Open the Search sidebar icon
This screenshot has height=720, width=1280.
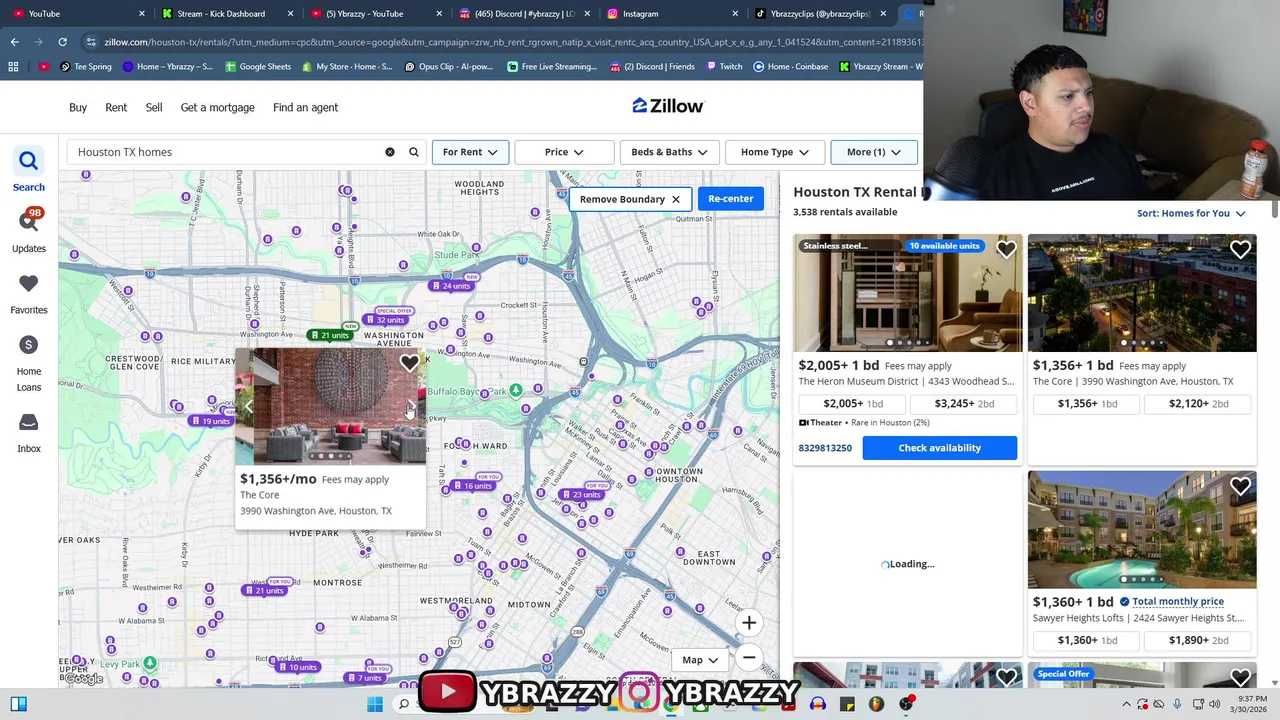[x=28, y=161]
